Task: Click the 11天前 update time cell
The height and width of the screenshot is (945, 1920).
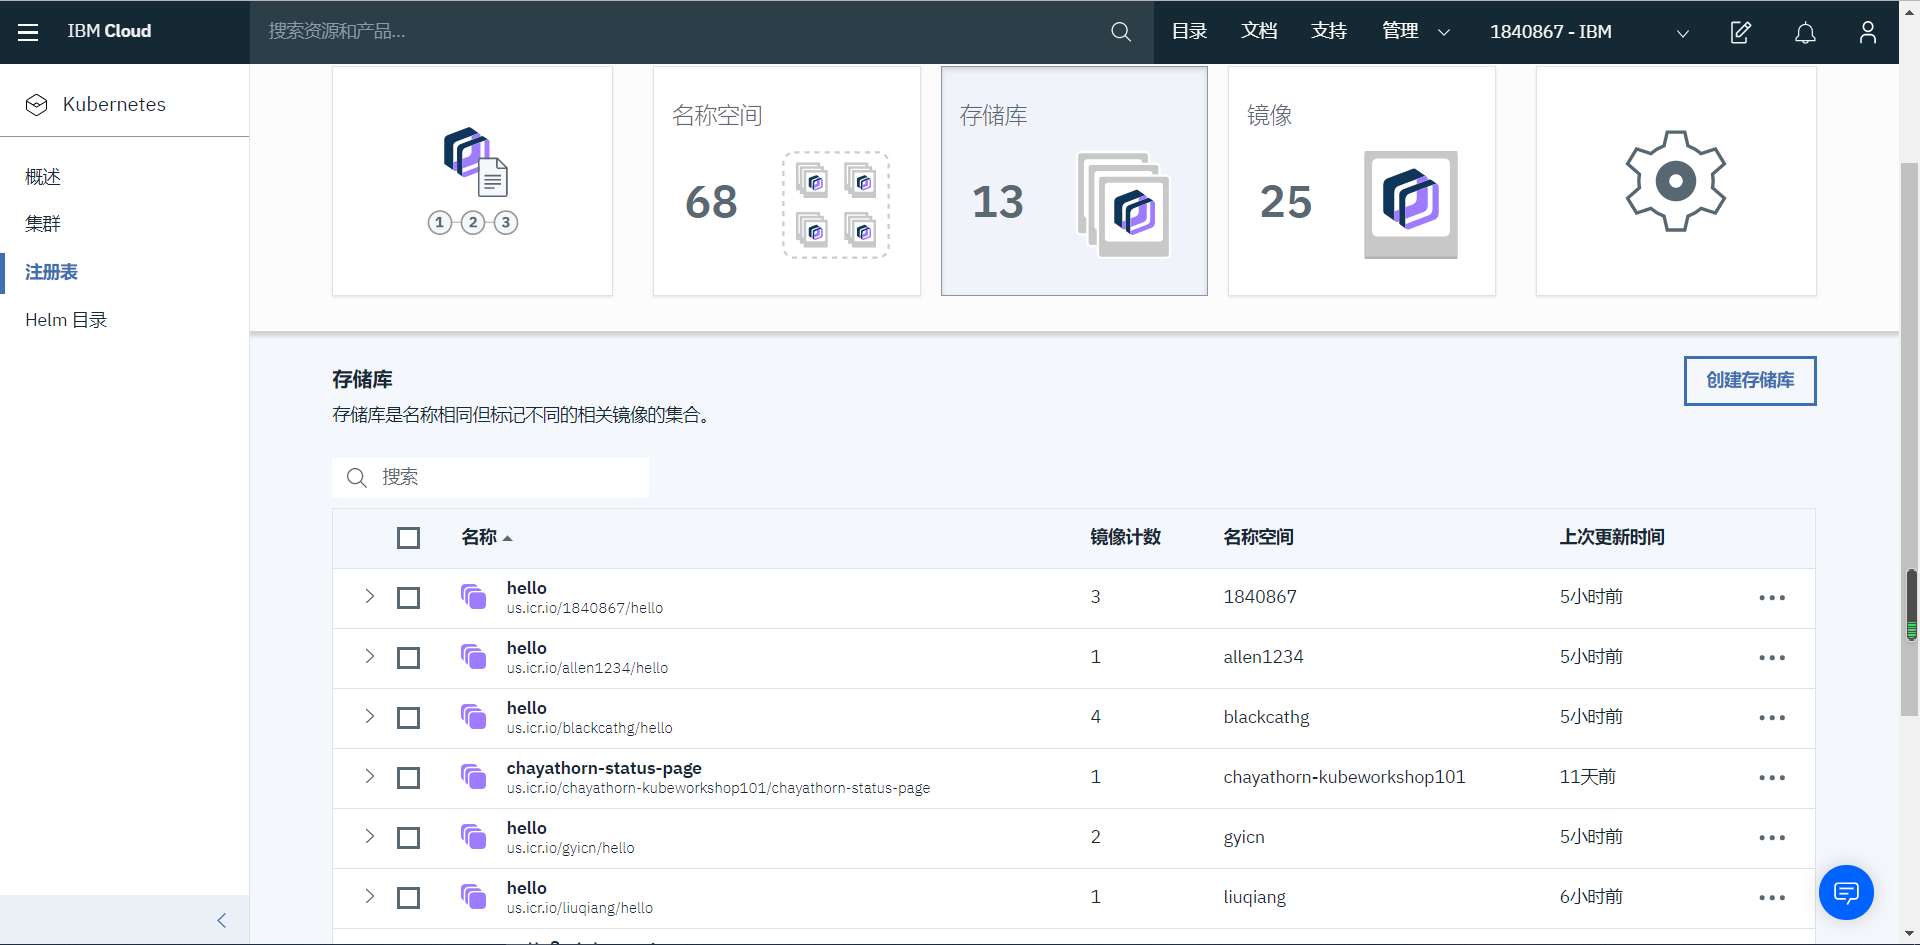Action: (1588, 777)
